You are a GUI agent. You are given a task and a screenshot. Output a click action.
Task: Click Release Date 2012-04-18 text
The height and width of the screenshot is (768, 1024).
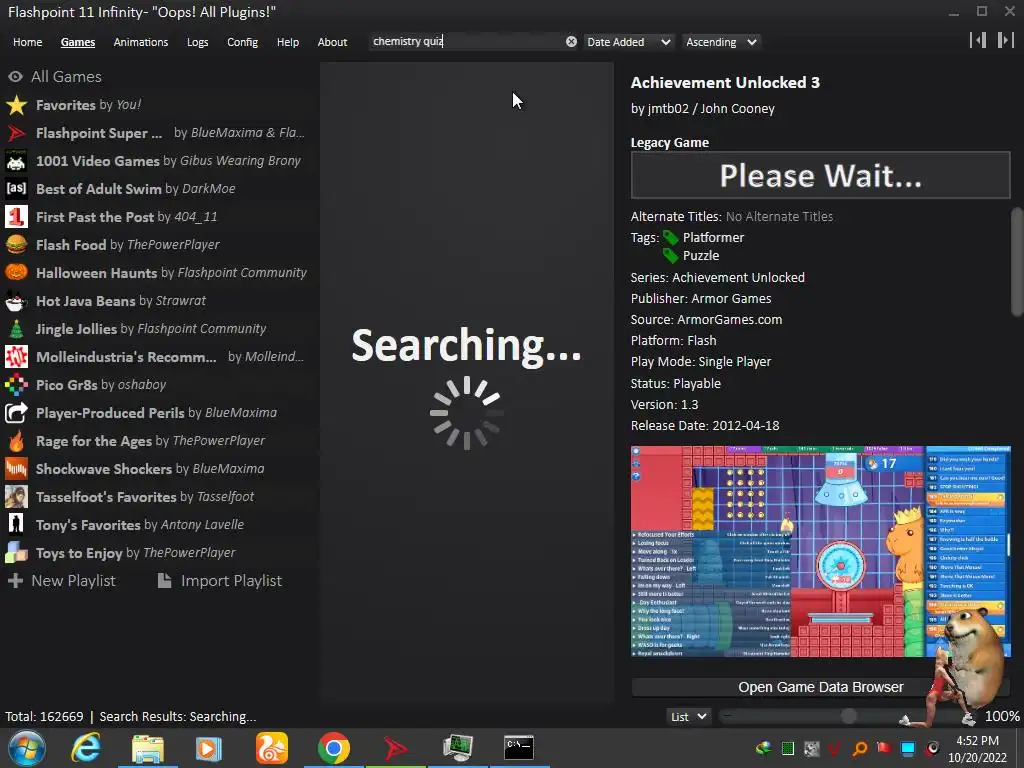point(705,425)
